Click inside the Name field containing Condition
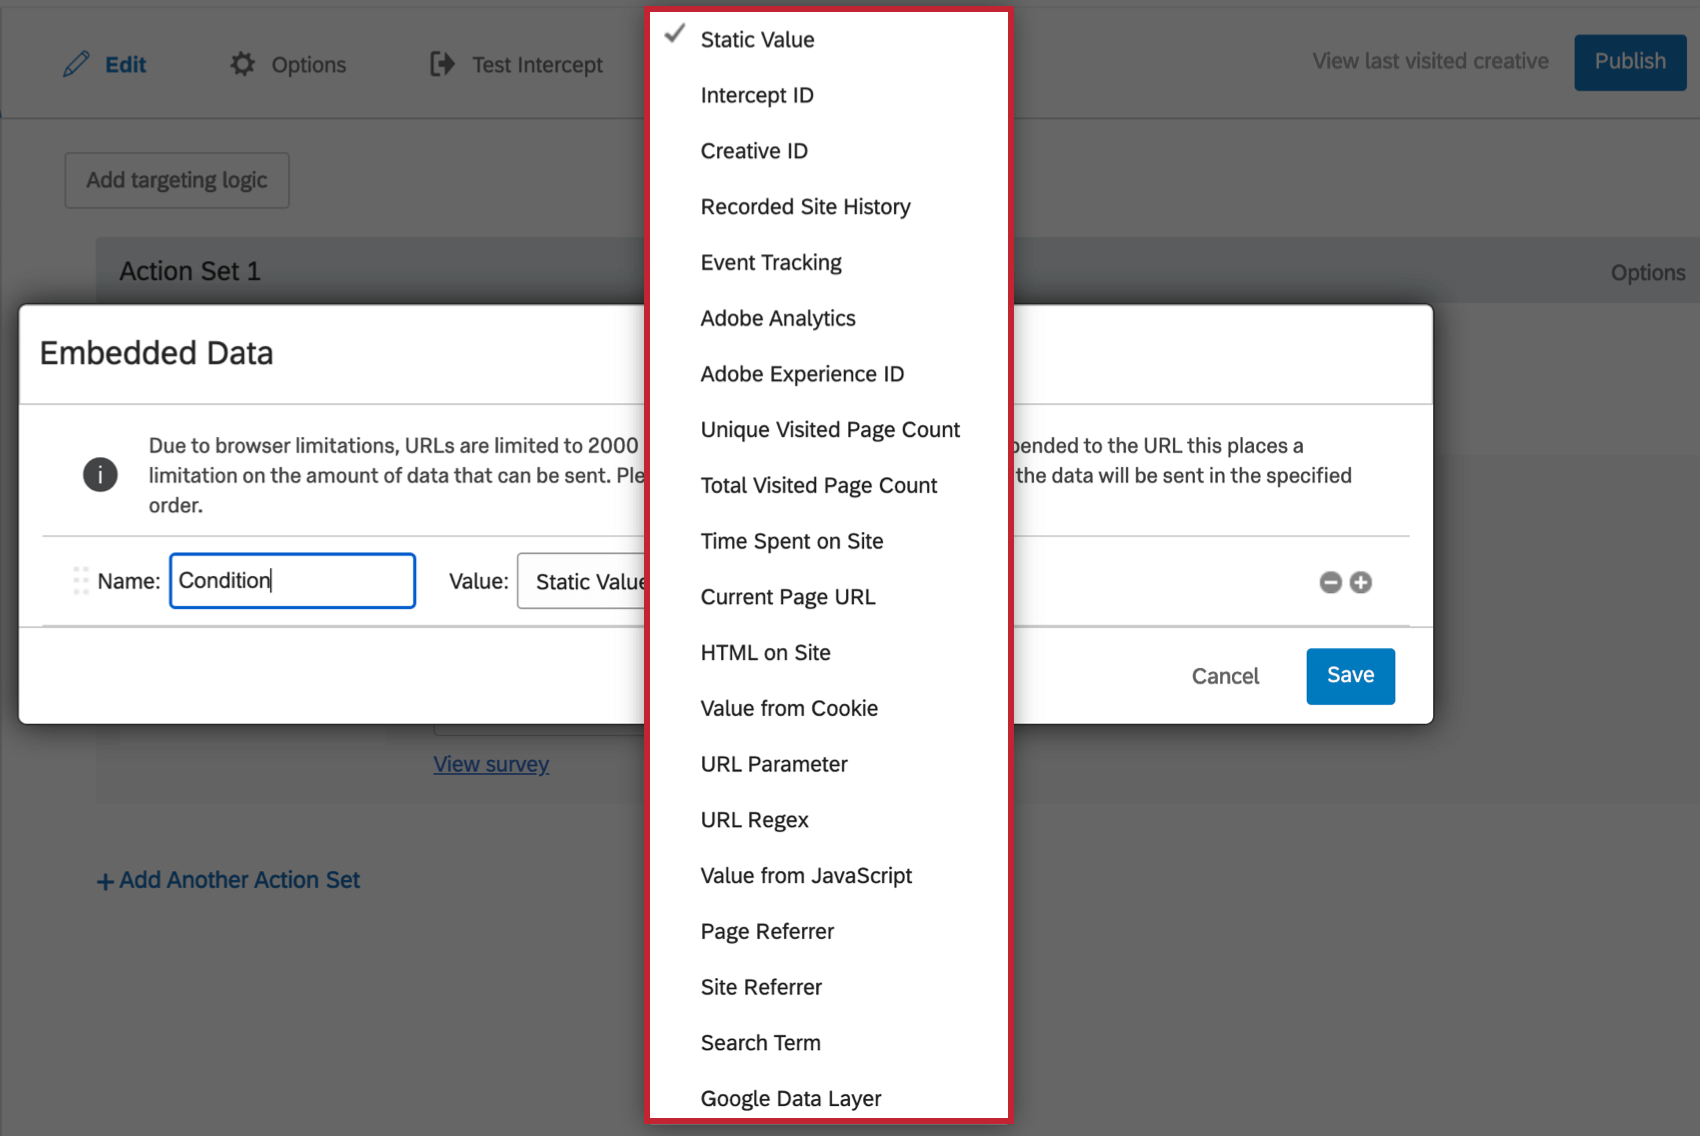Image resolution: width=1700 pixels, height=1136 pixels. coord(292,580)
